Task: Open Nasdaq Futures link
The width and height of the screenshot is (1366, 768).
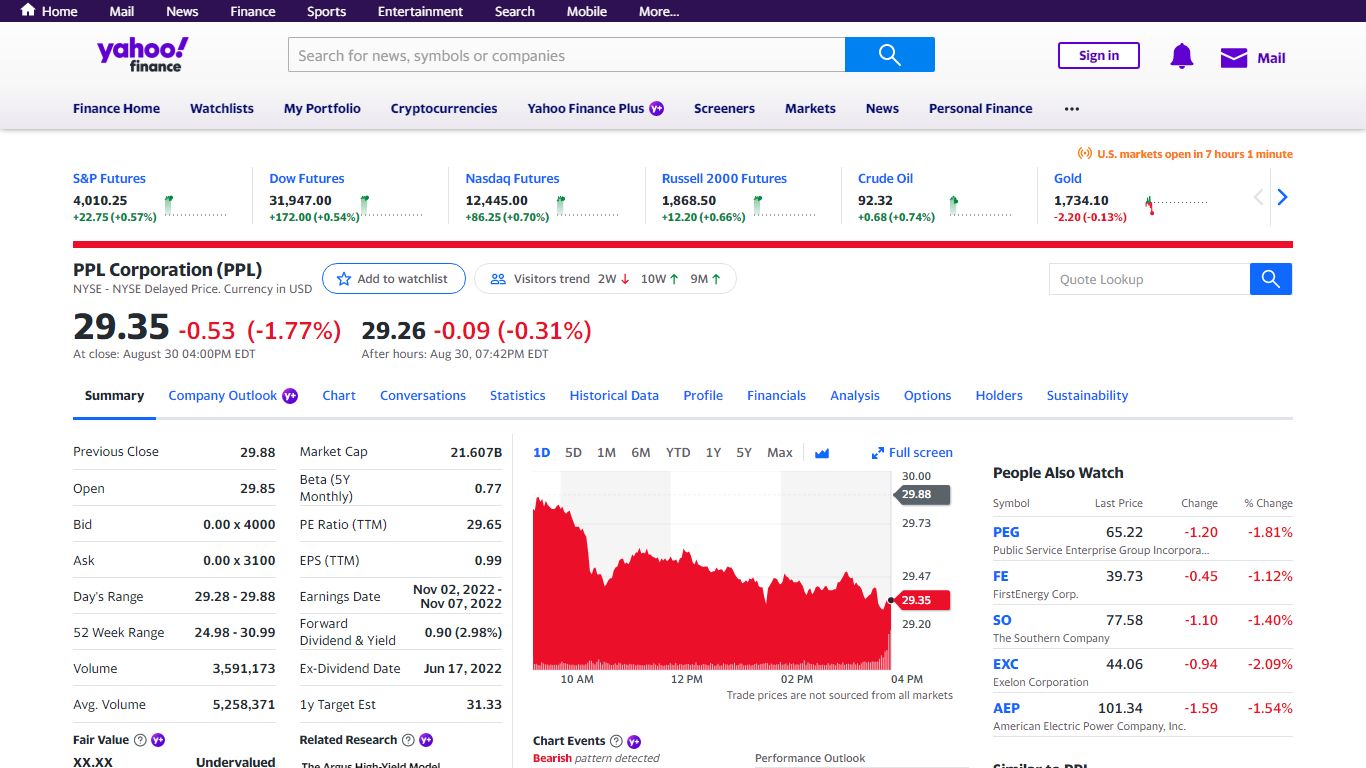Action: (x=512, y=178)
